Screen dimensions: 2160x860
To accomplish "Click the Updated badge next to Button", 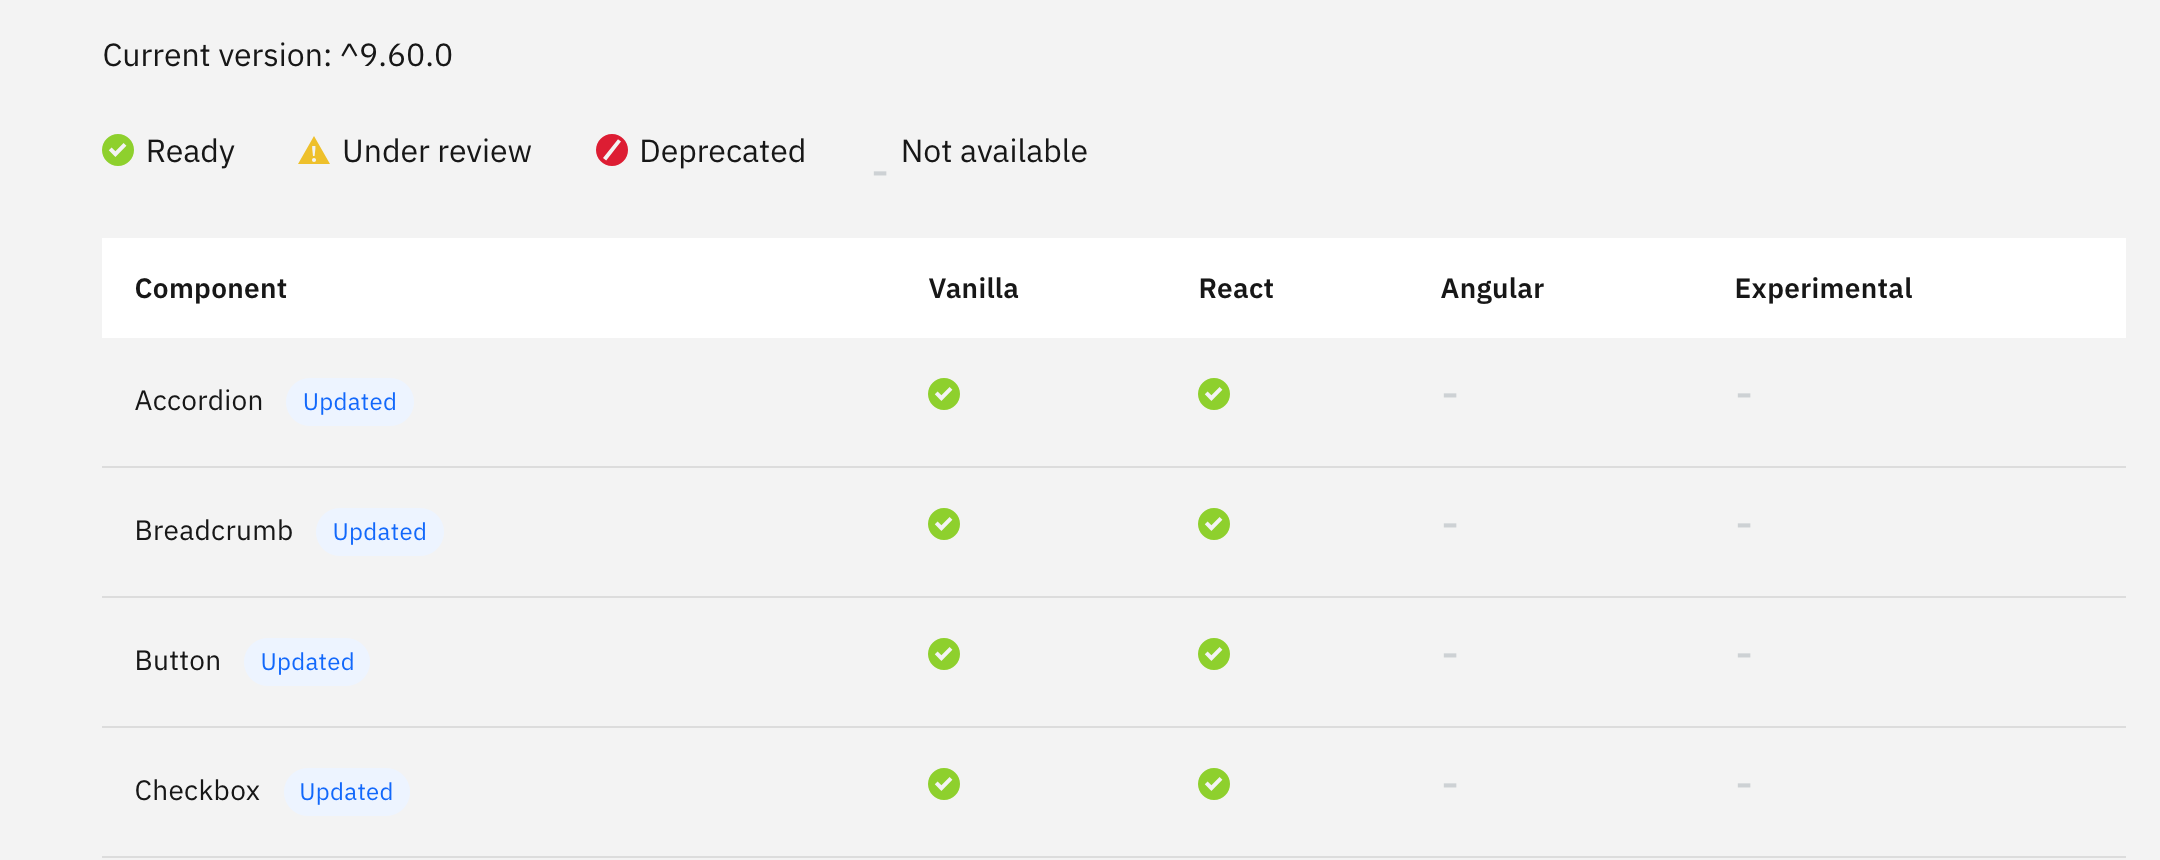I will [x=307, y=661].
